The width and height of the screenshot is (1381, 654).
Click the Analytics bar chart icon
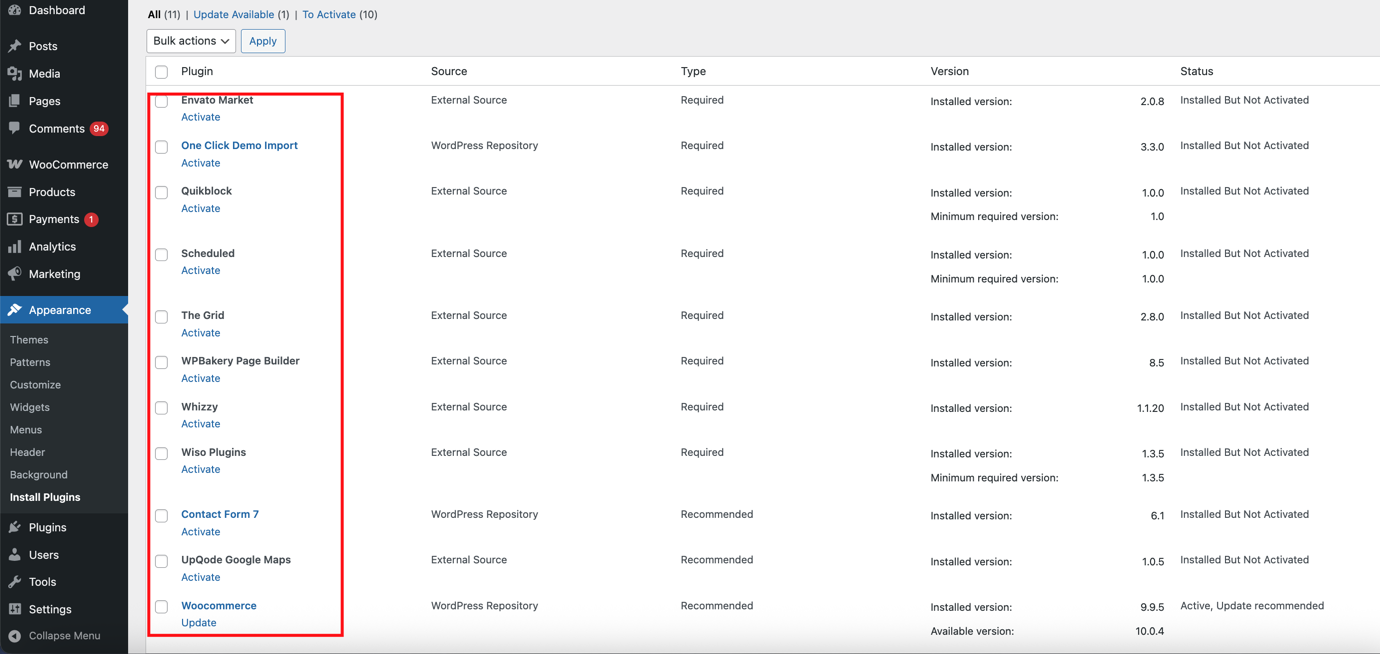click(x=15, y=247)
